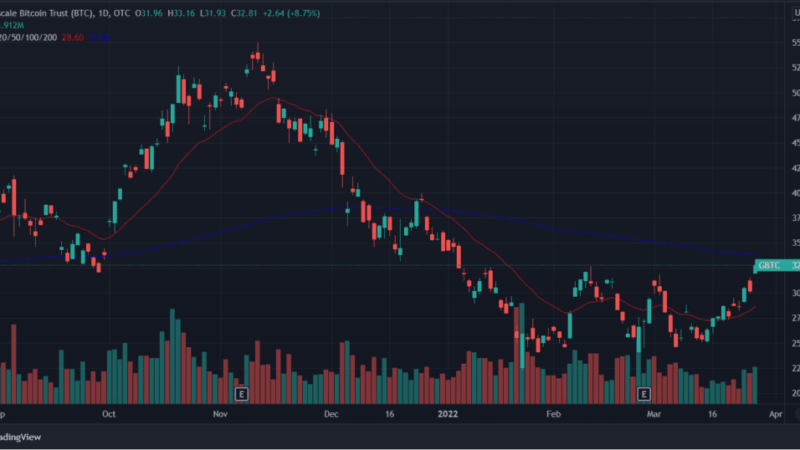
Task: Click the earnings E marker near March
Action: click(644, 394)
